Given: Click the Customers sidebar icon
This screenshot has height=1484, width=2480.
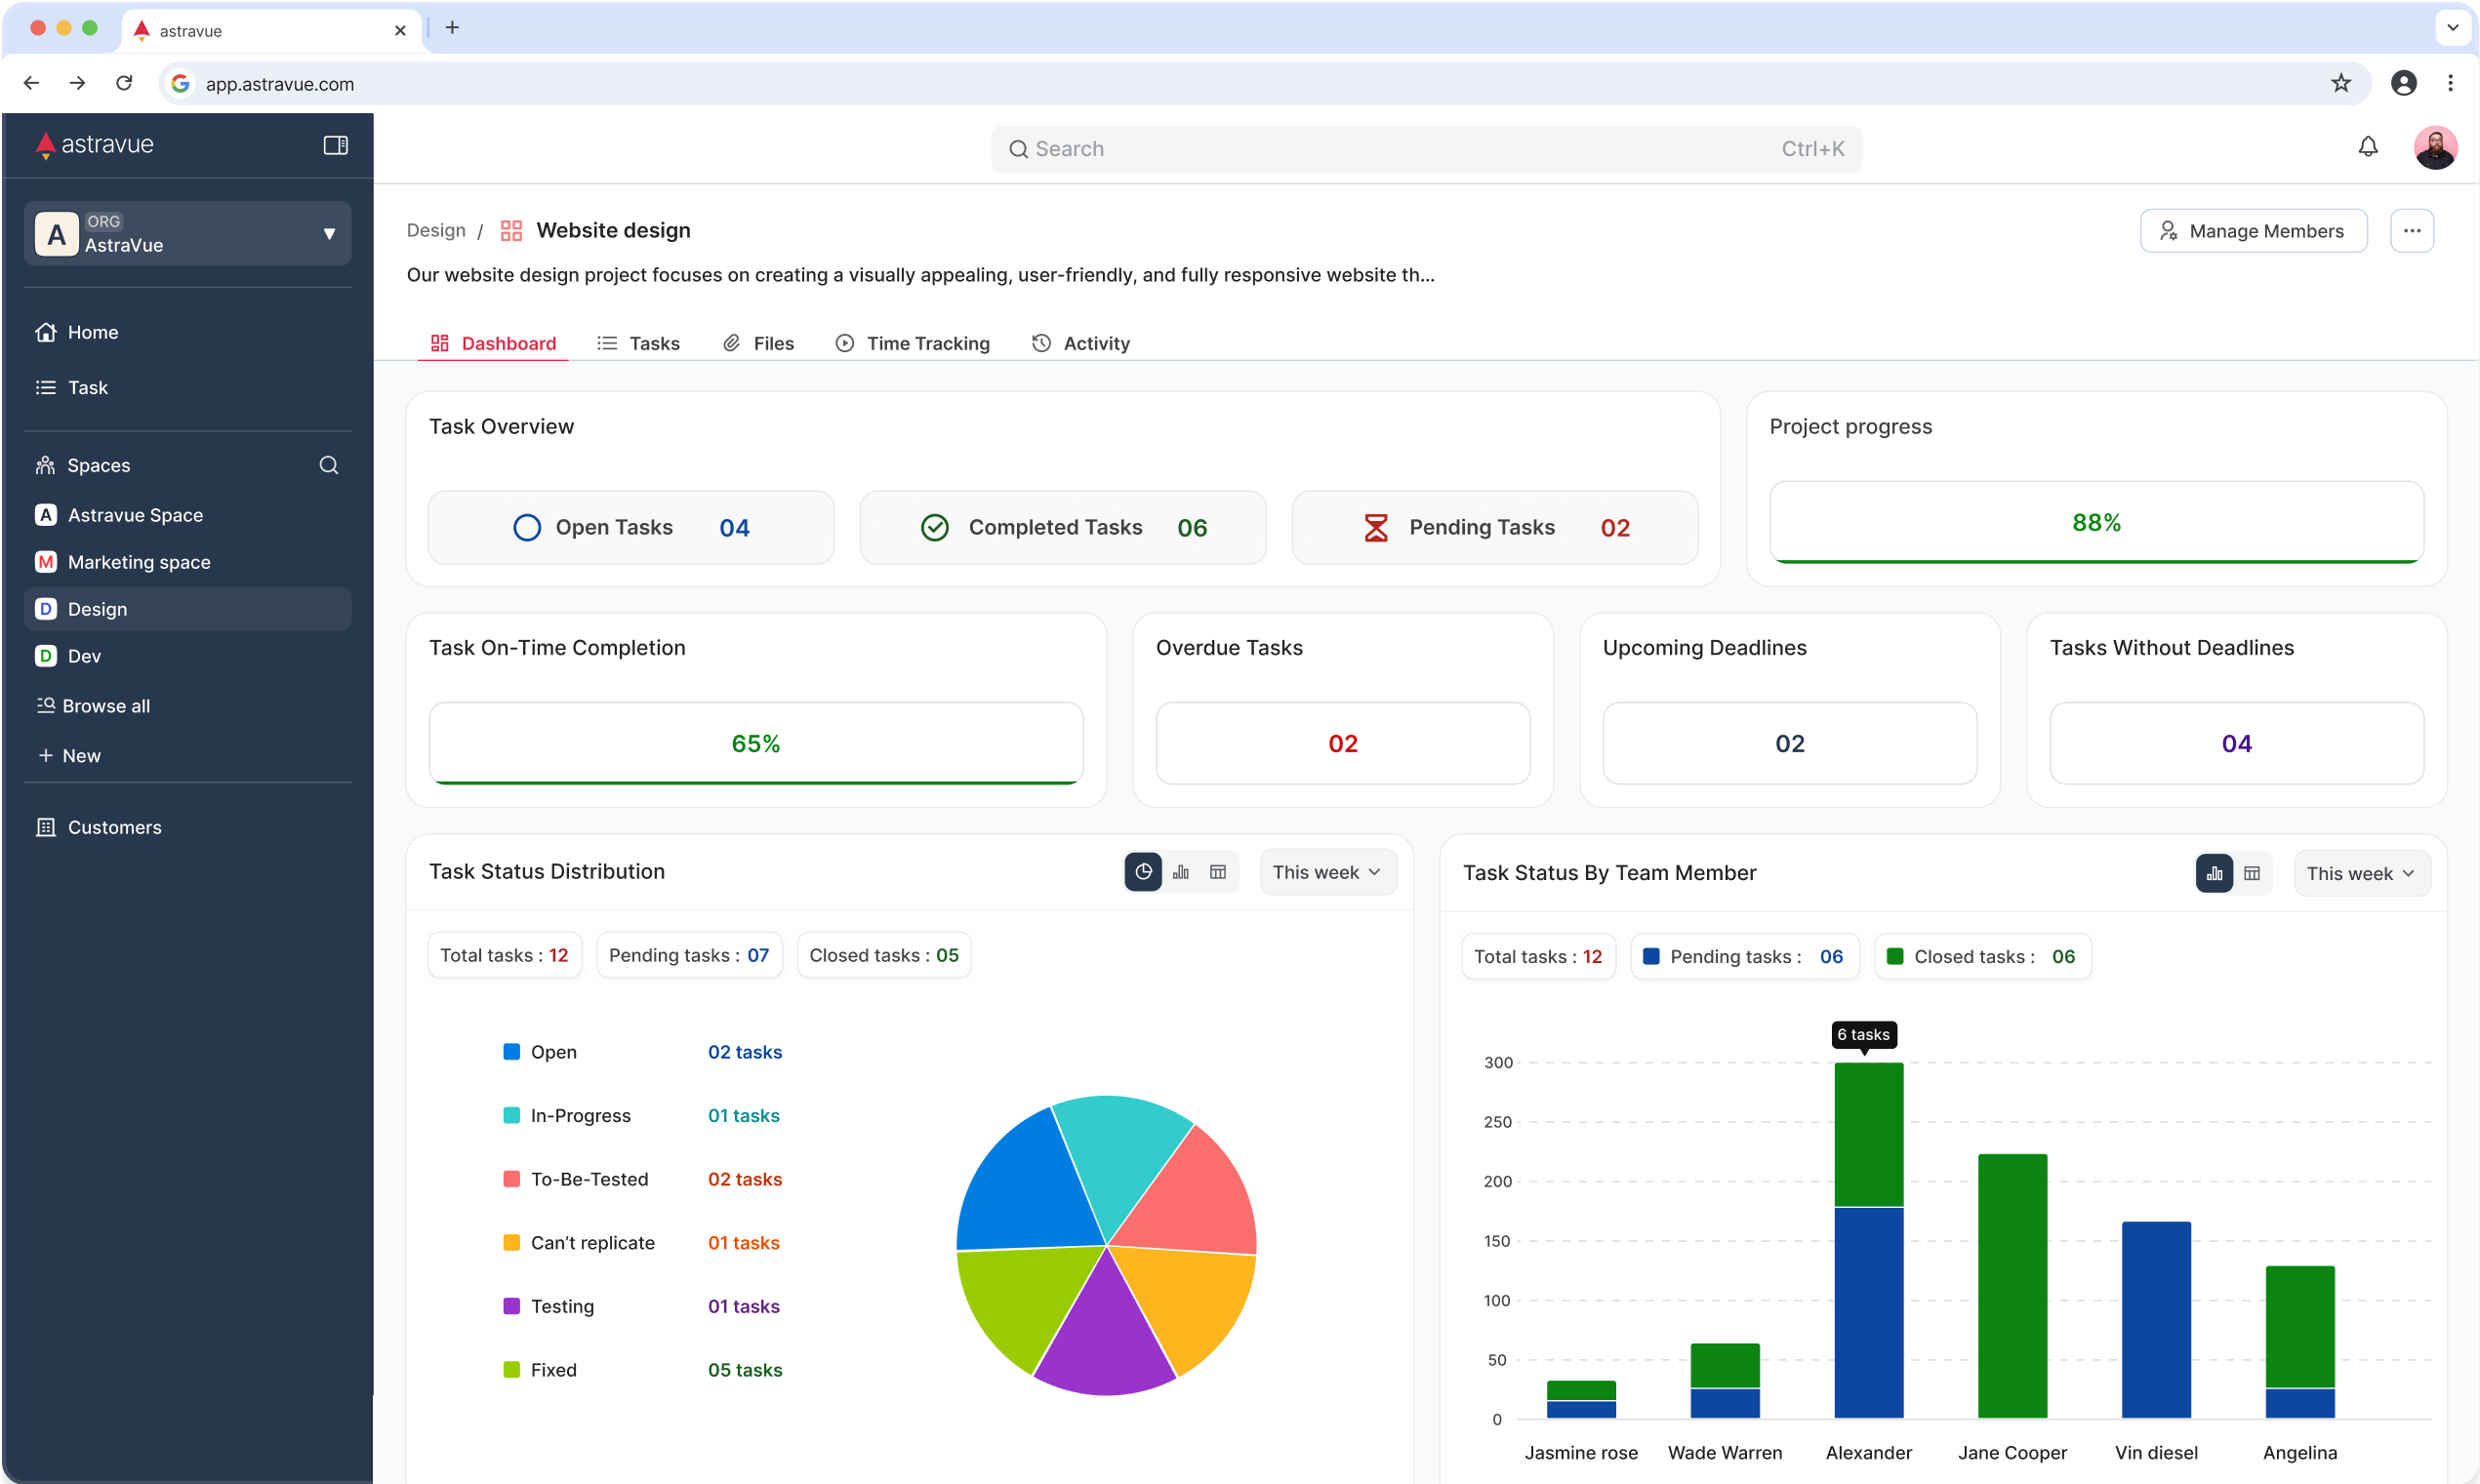Looking at the screenshot, I should pyautogui.click(x=46, y=827).
